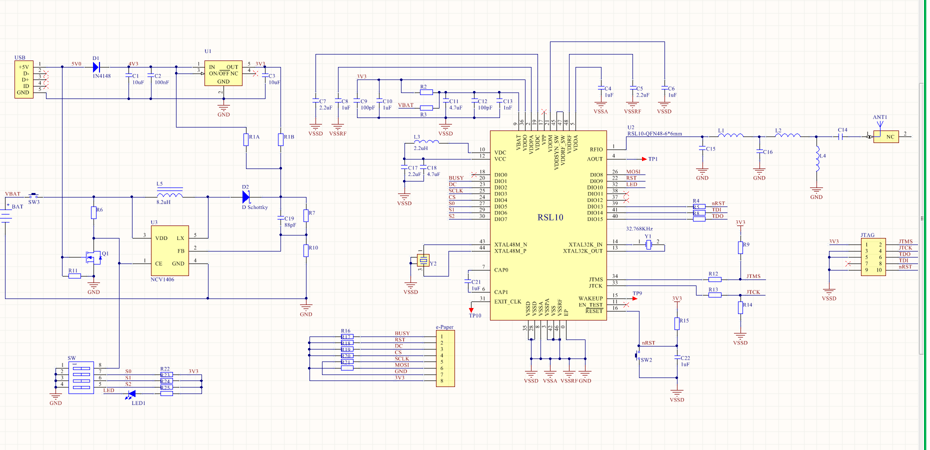
Task: Click the NCV1406 boost converter IC
Action: pos(171,251)
